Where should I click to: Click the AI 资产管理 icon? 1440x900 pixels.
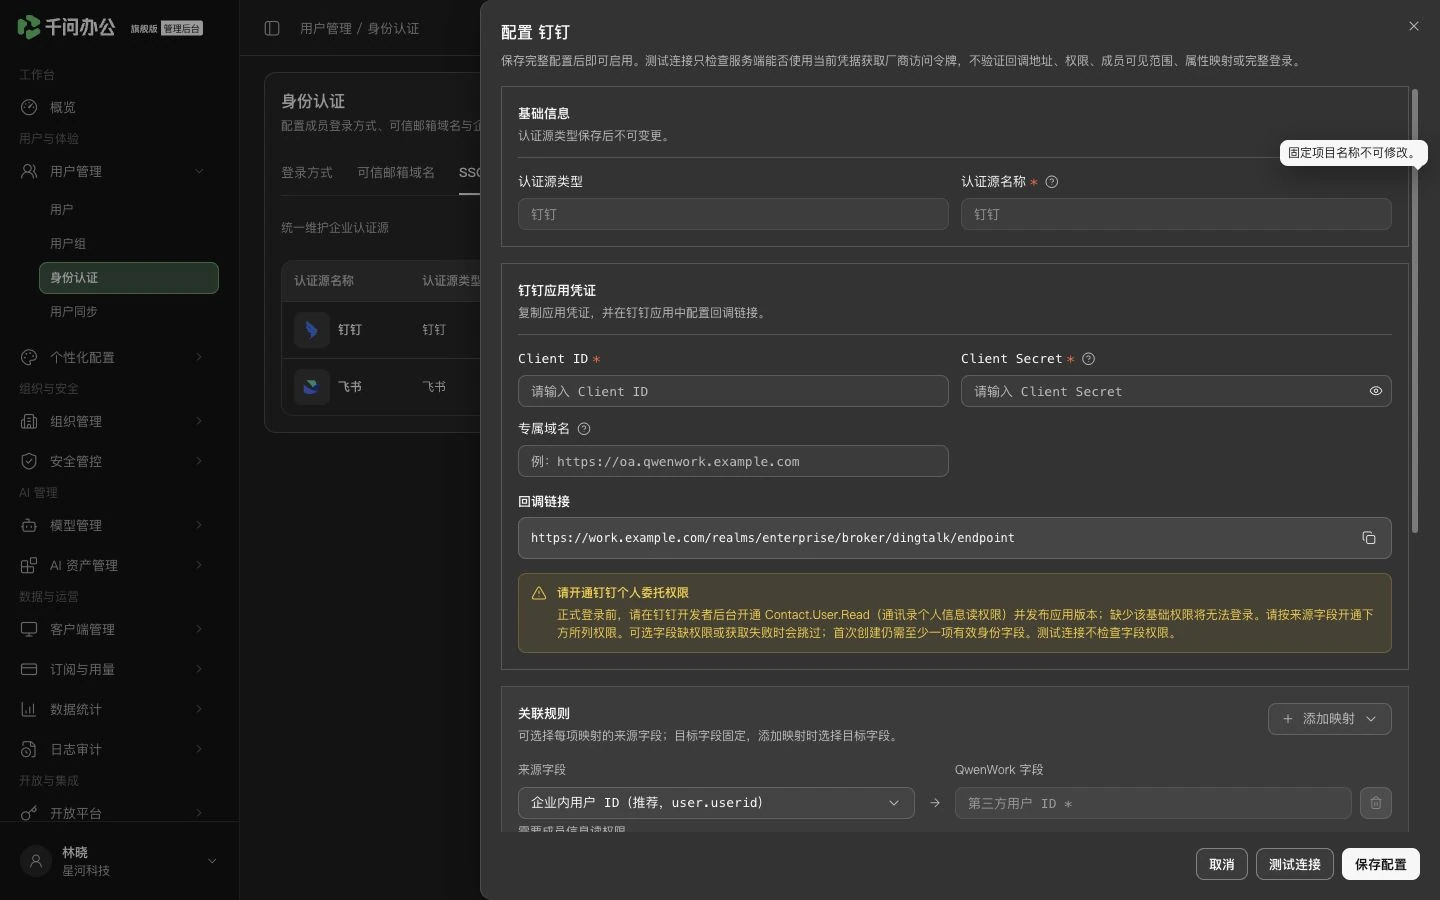point(29,565)
